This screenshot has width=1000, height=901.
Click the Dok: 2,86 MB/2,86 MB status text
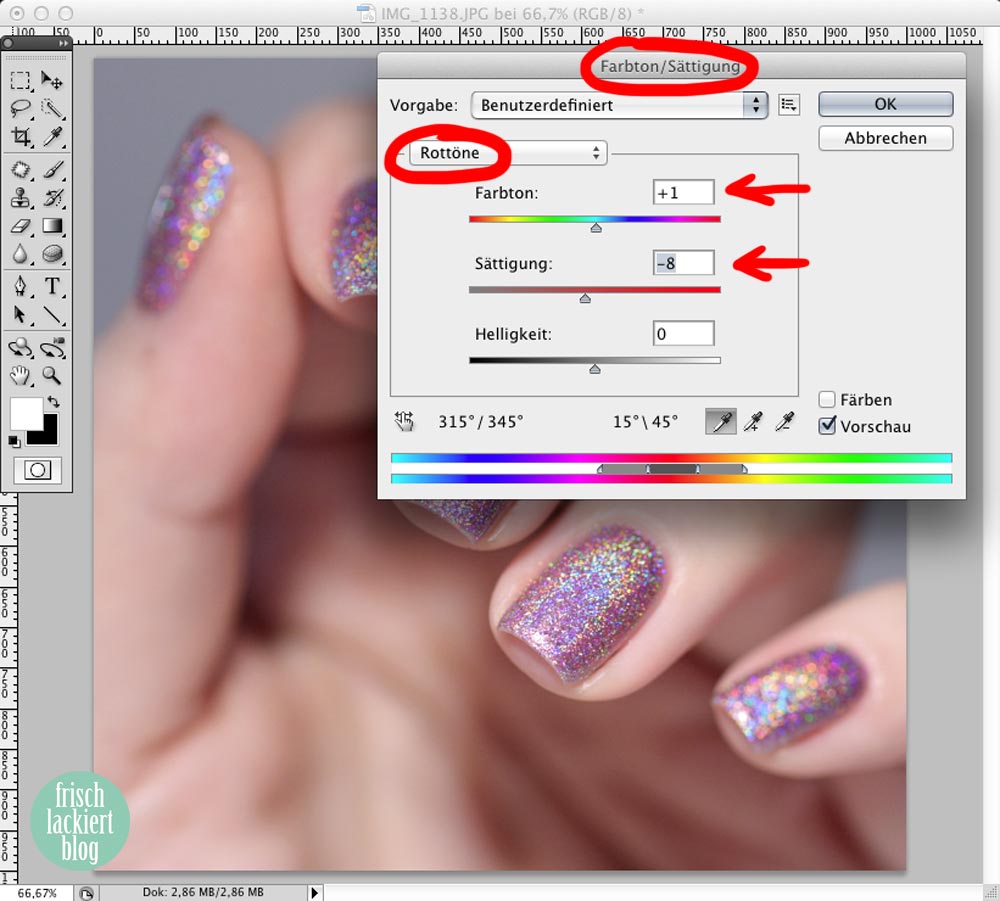pos(203,892)
